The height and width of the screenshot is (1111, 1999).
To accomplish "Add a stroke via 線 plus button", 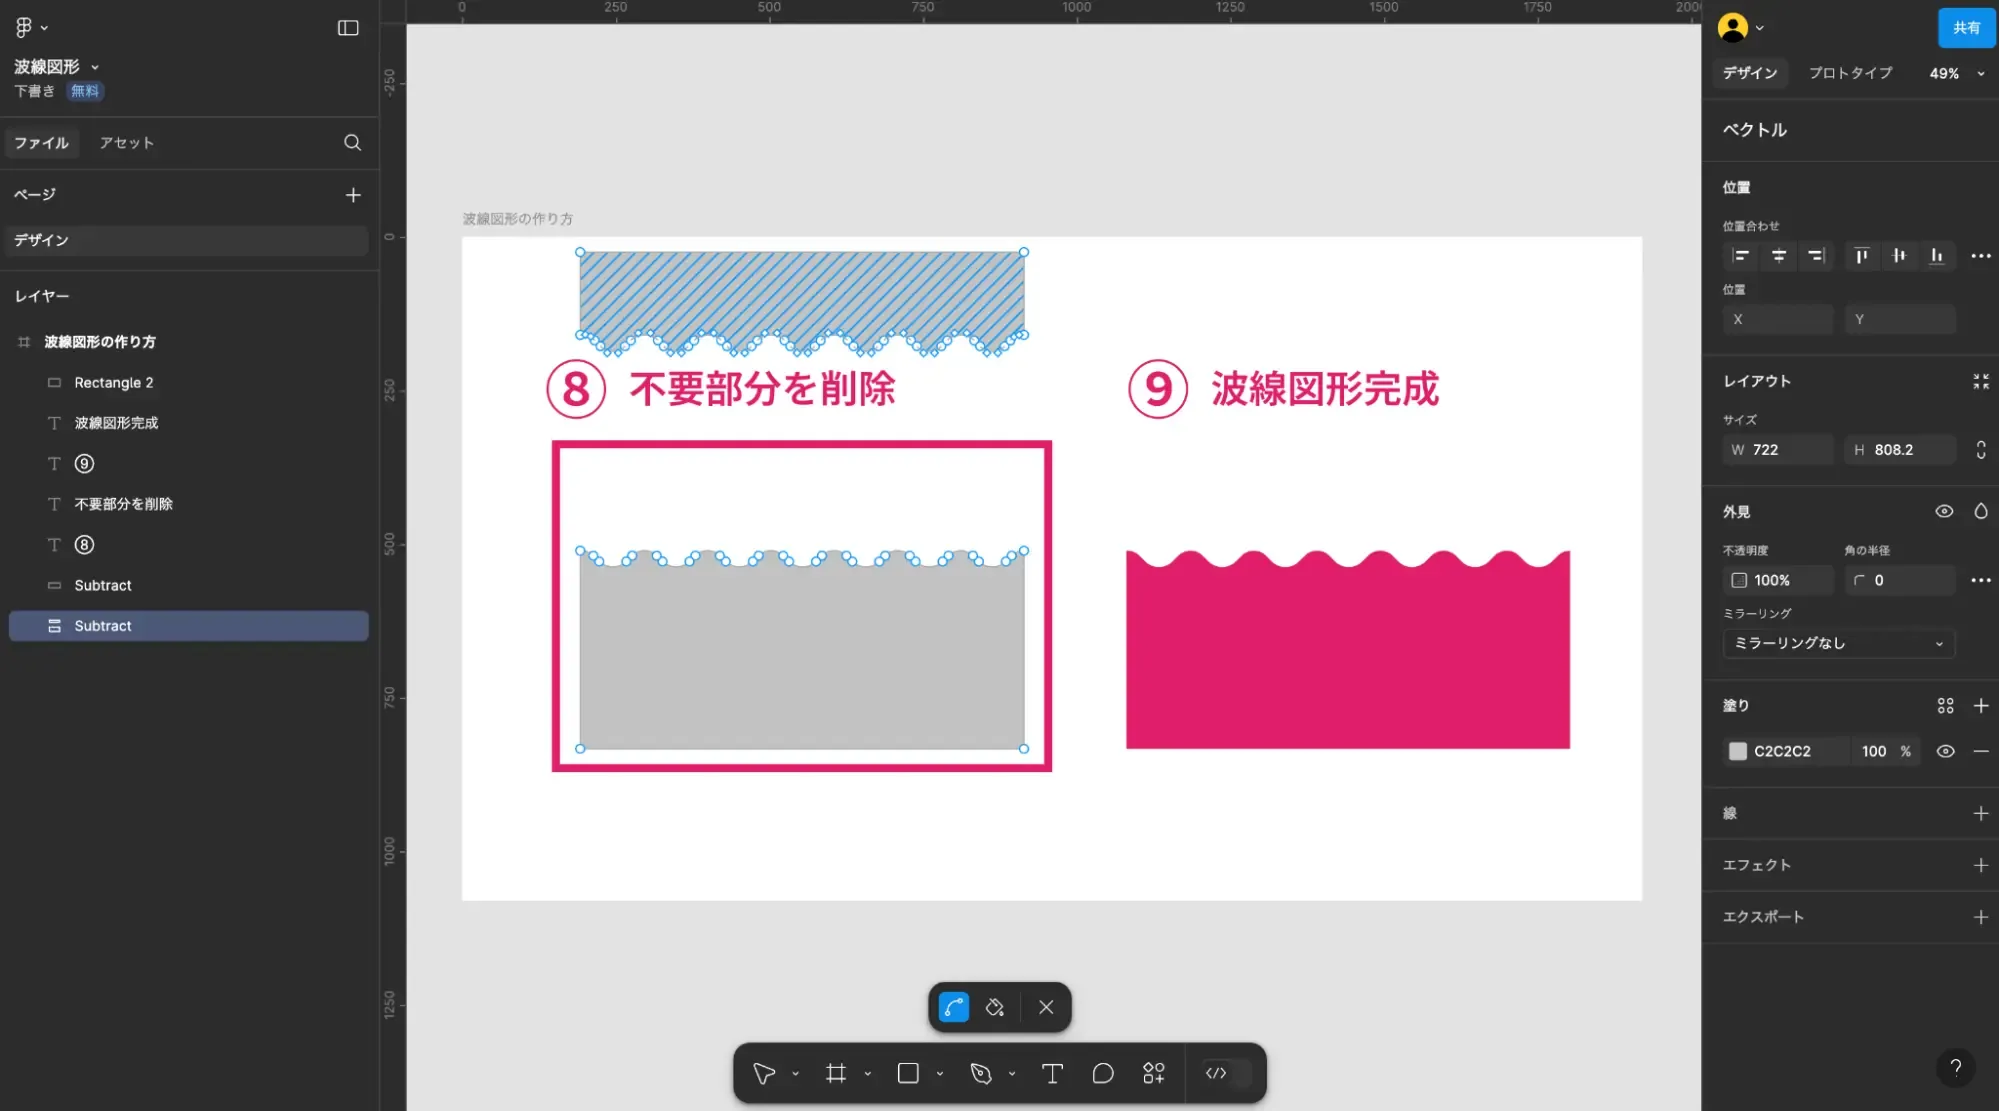I will pyautogui.click(x=1981, y=813).
